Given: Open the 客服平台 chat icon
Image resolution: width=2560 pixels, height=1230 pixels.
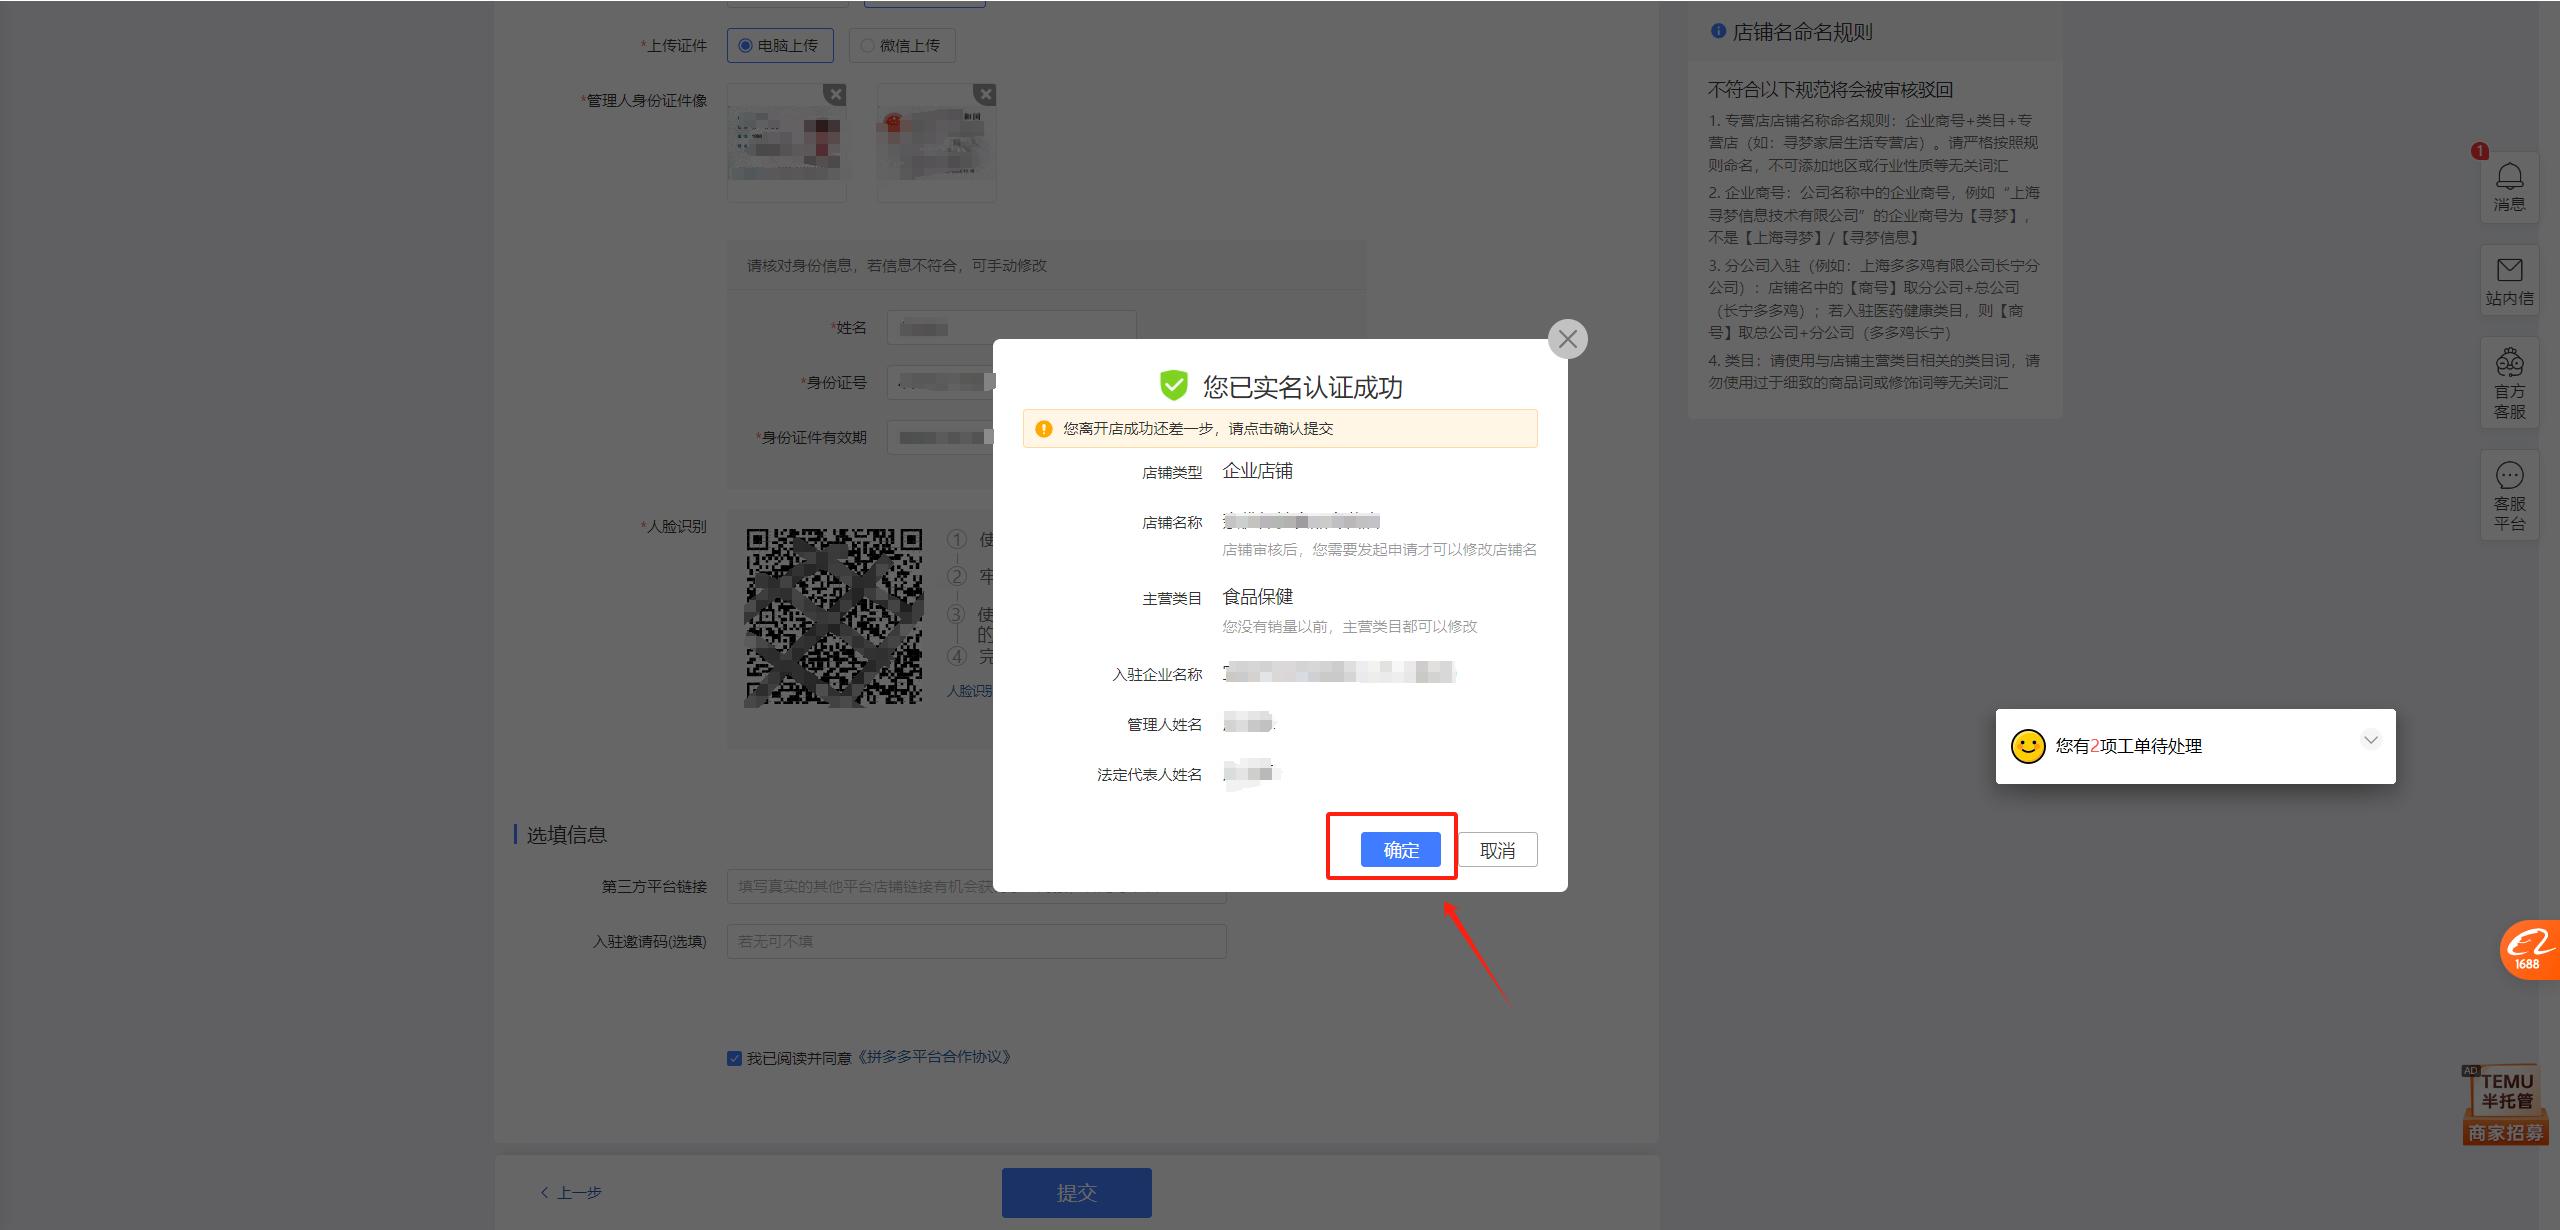Looking at the screenshot, I should click(2510, 494).
